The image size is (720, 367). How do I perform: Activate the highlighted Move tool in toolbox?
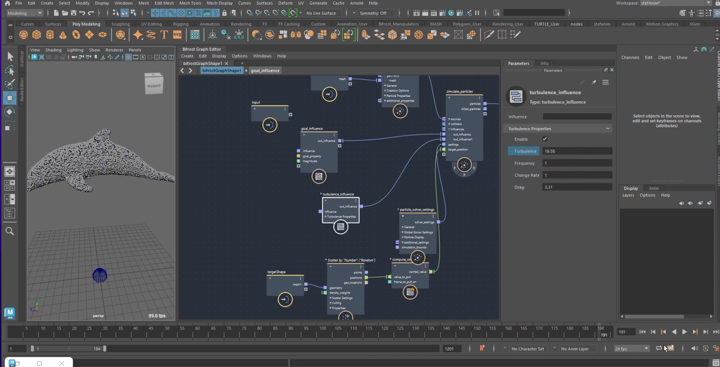coord(10,98)
